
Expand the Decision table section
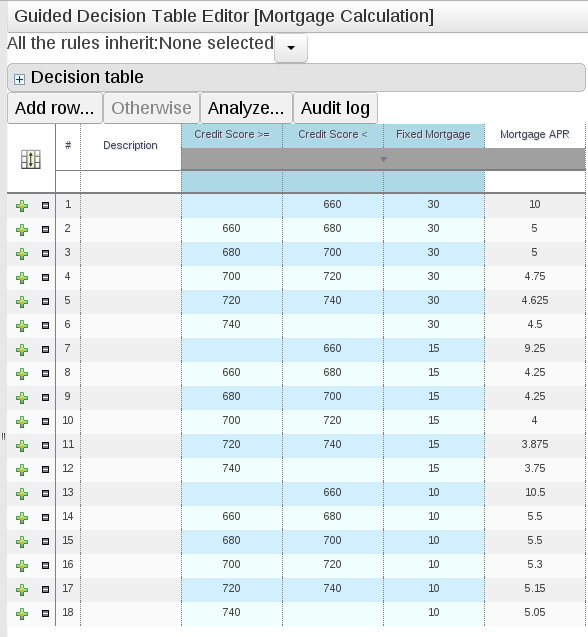19,79
